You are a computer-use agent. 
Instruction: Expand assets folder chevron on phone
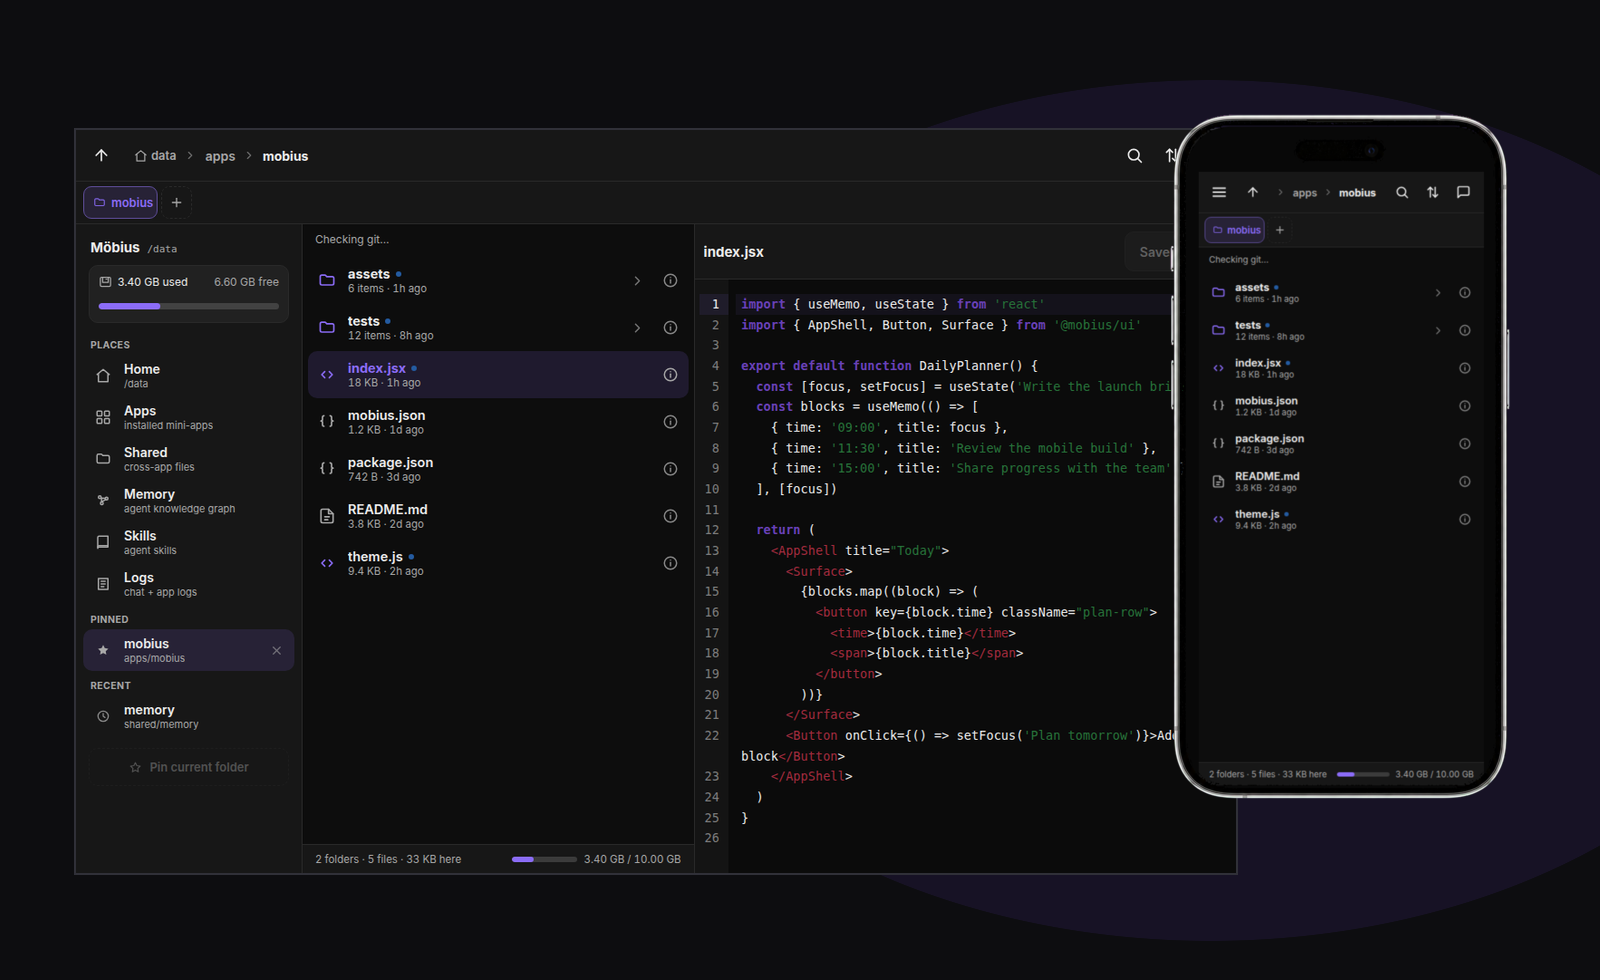coord(1438,293)
